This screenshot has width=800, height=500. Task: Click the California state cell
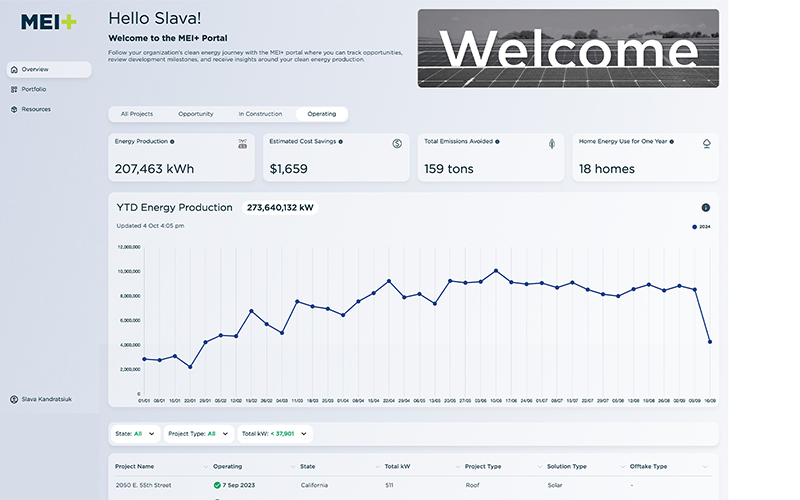coord(314,485)
